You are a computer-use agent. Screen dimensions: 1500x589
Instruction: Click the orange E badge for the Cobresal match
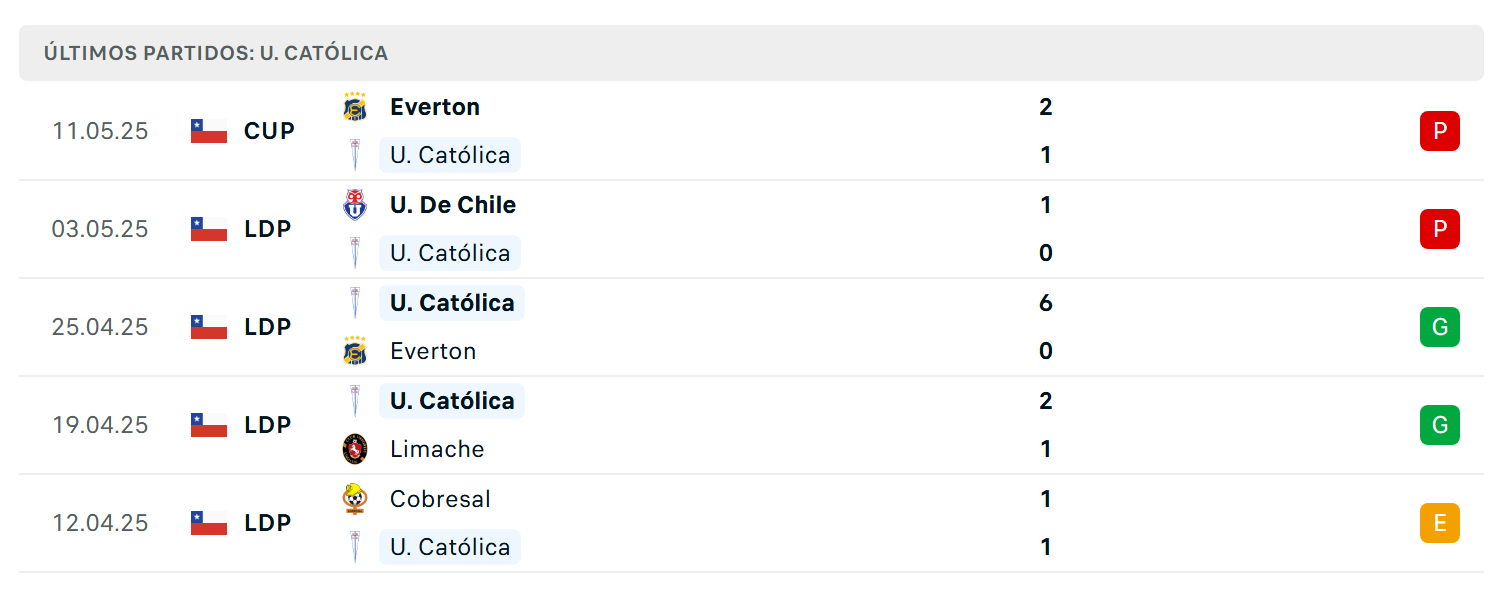1439,523
